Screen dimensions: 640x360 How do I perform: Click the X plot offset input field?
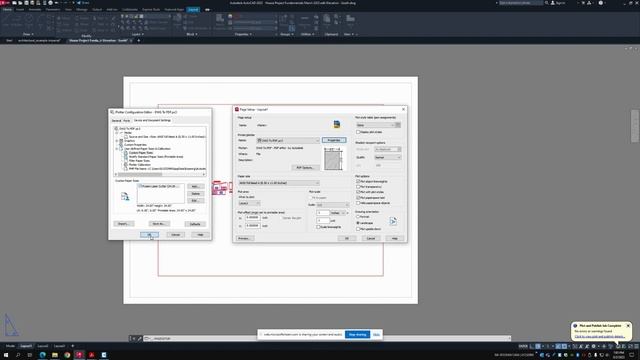[x=253, y=218]
